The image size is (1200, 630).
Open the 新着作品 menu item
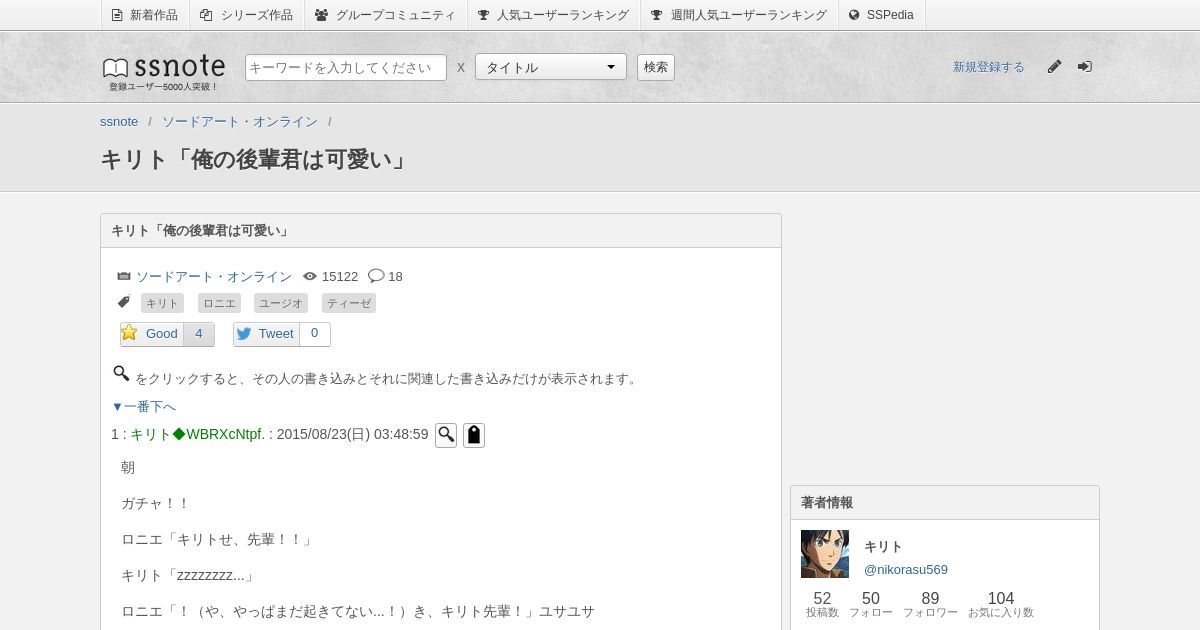tap(144, 15)
